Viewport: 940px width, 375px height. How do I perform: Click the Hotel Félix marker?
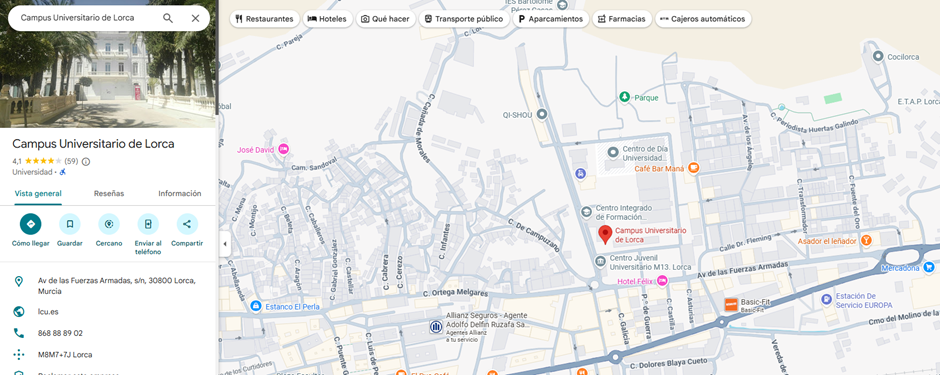pos(662,280)
